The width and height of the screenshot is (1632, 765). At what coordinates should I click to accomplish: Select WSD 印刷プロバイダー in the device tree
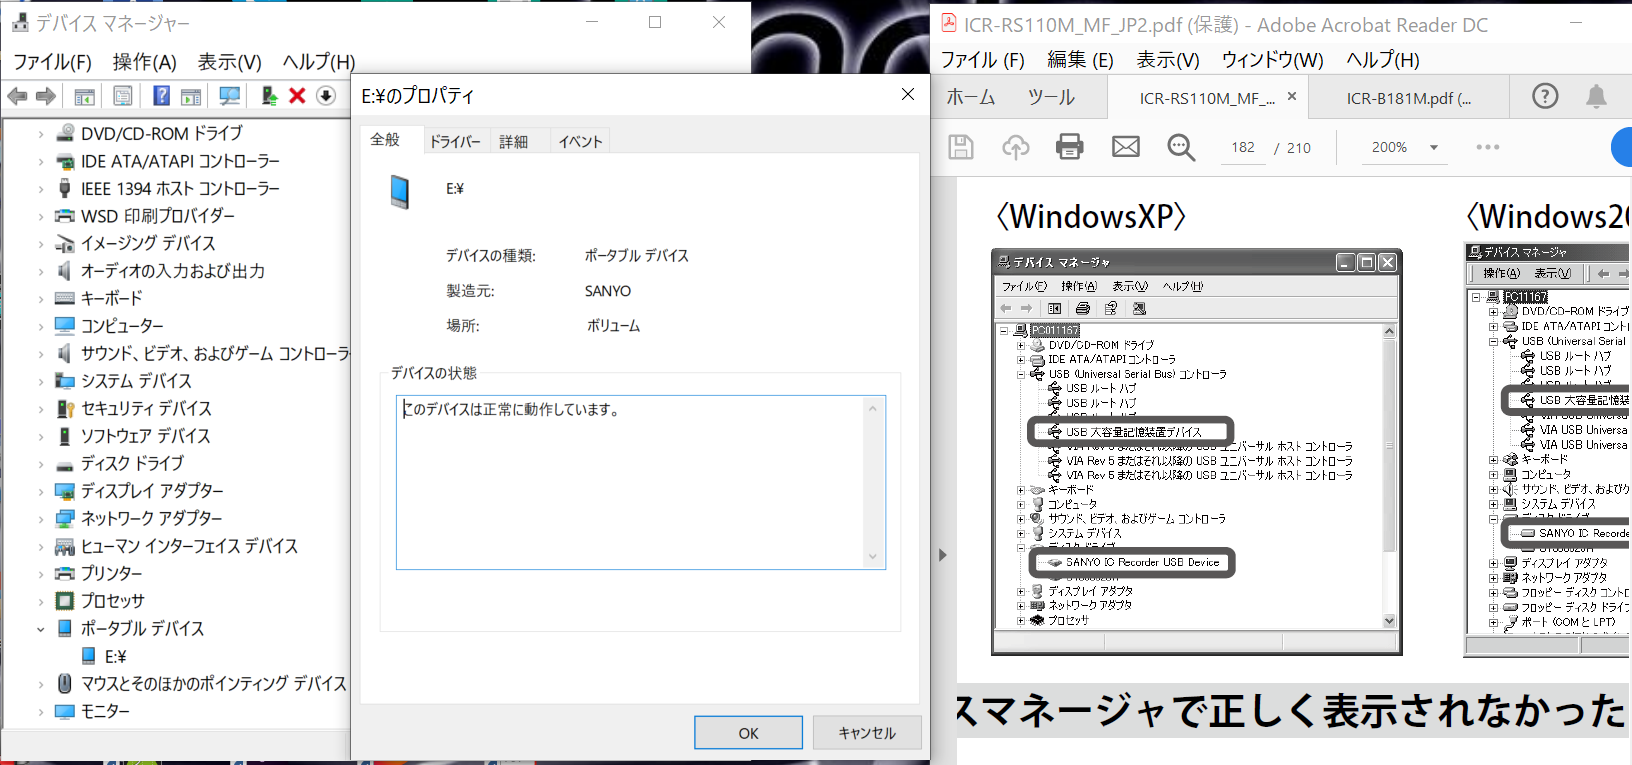click(x=158, y=216)
